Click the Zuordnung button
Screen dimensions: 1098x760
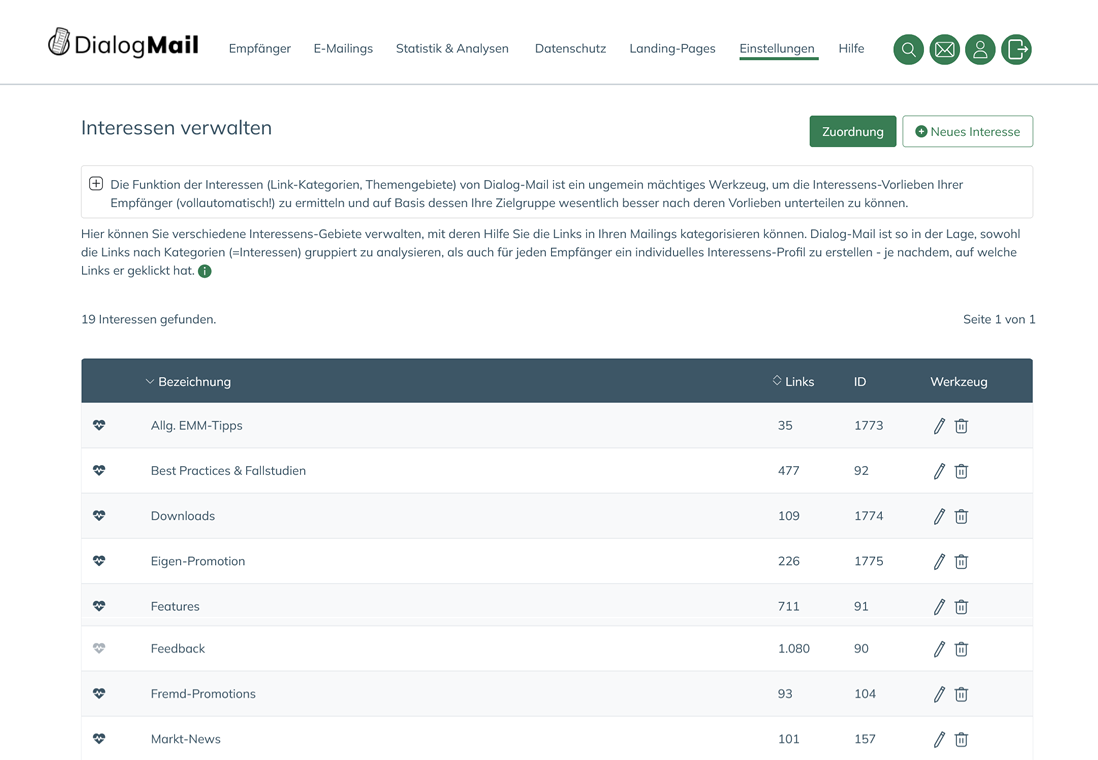[x=852, y=131]
